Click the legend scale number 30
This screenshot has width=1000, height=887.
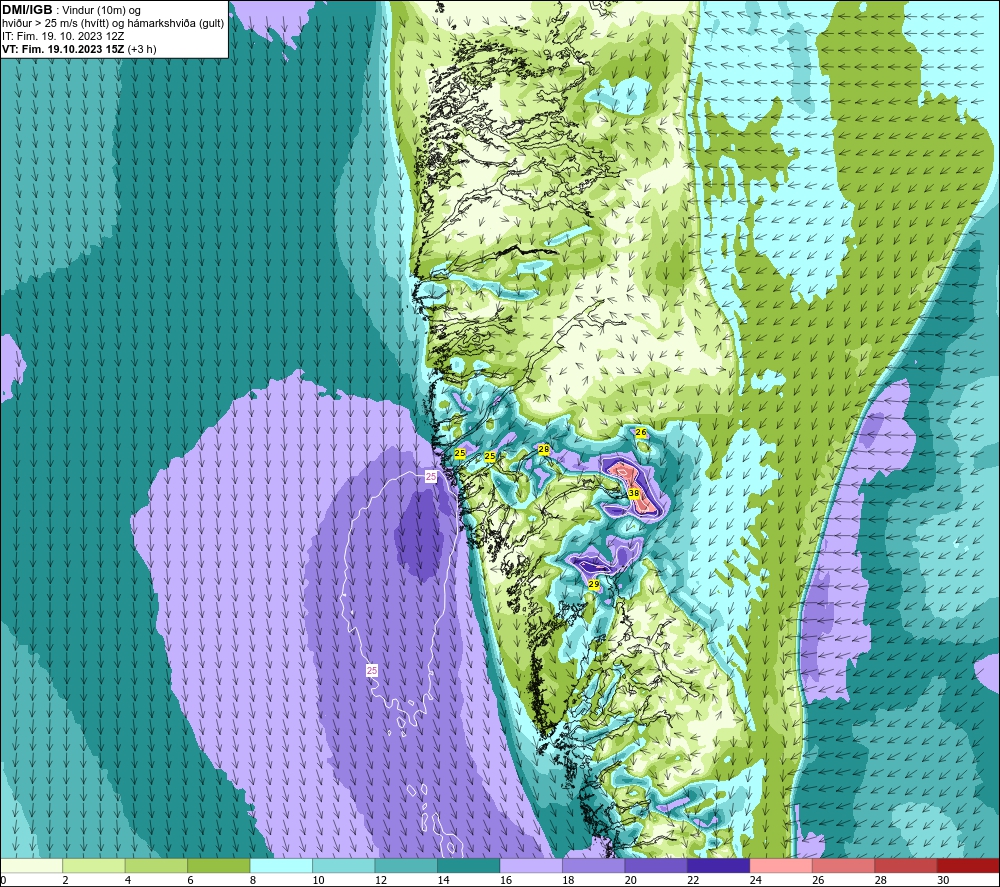coord(943,880)
